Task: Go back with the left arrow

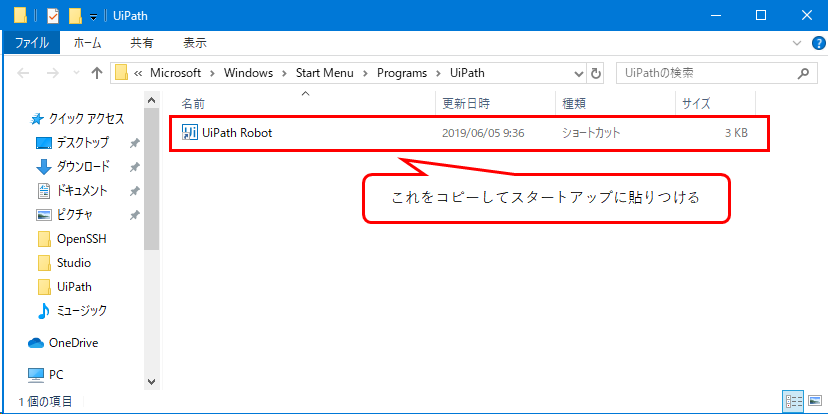Action: pyautogui.click(x=23, y=73)
